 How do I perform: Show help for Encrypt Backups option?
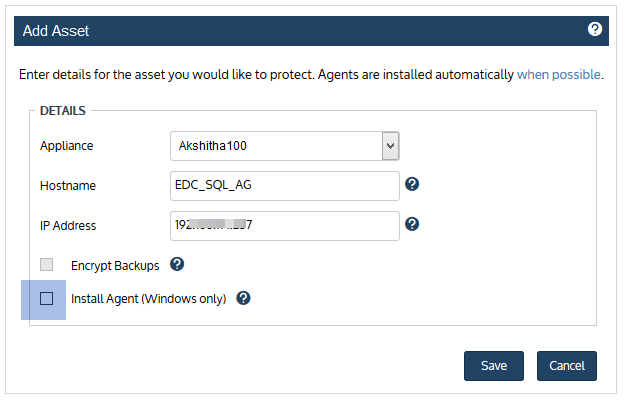tap(177, 264)
